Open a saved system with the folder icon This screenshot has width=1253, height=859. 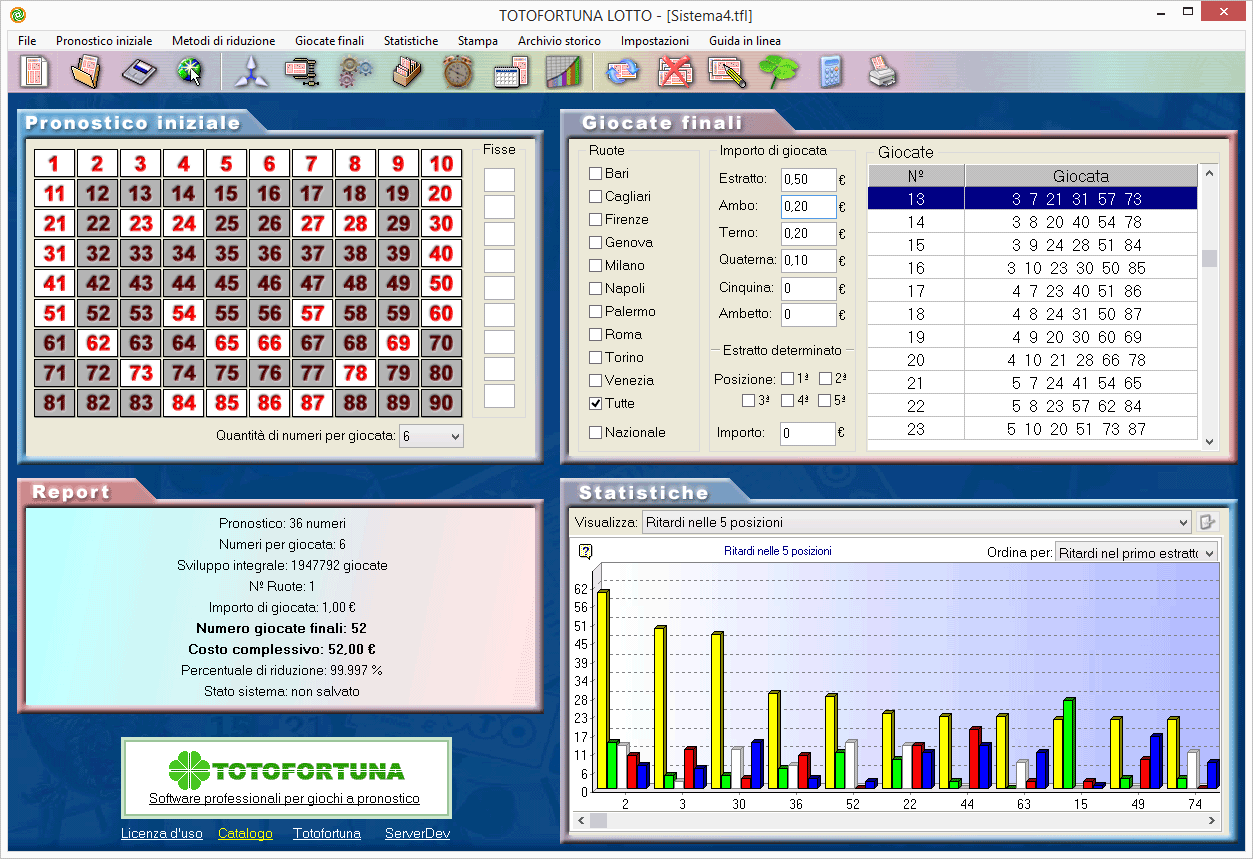[85, 71]
